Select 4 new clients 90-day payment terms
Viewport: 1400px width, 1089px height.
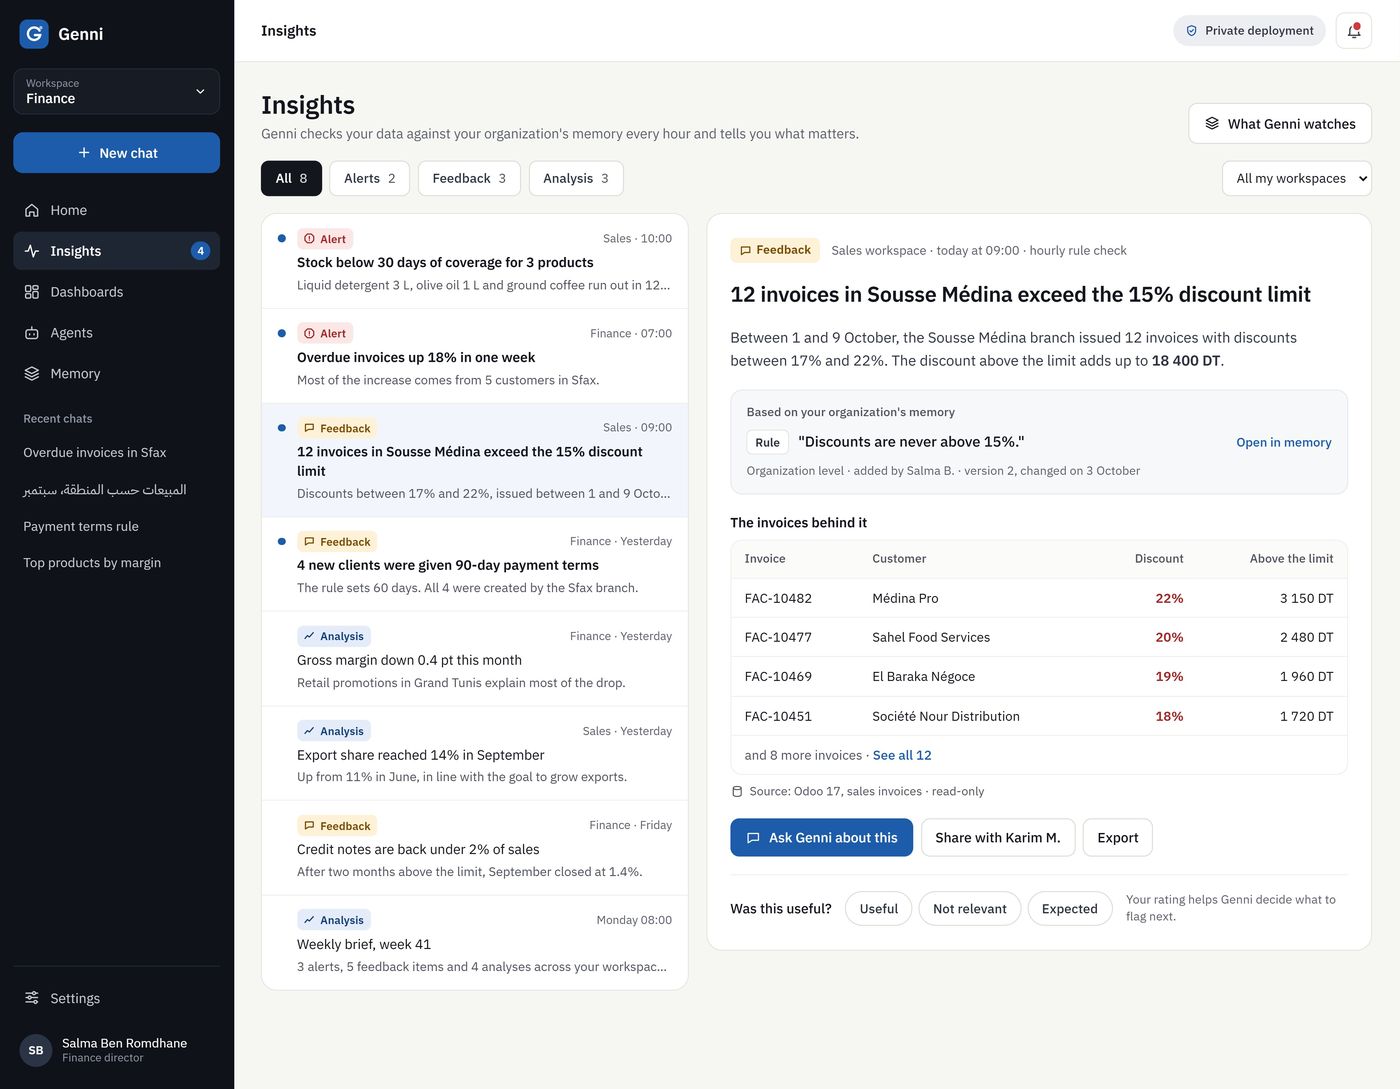pyautogui.click(x=475, y=565)
